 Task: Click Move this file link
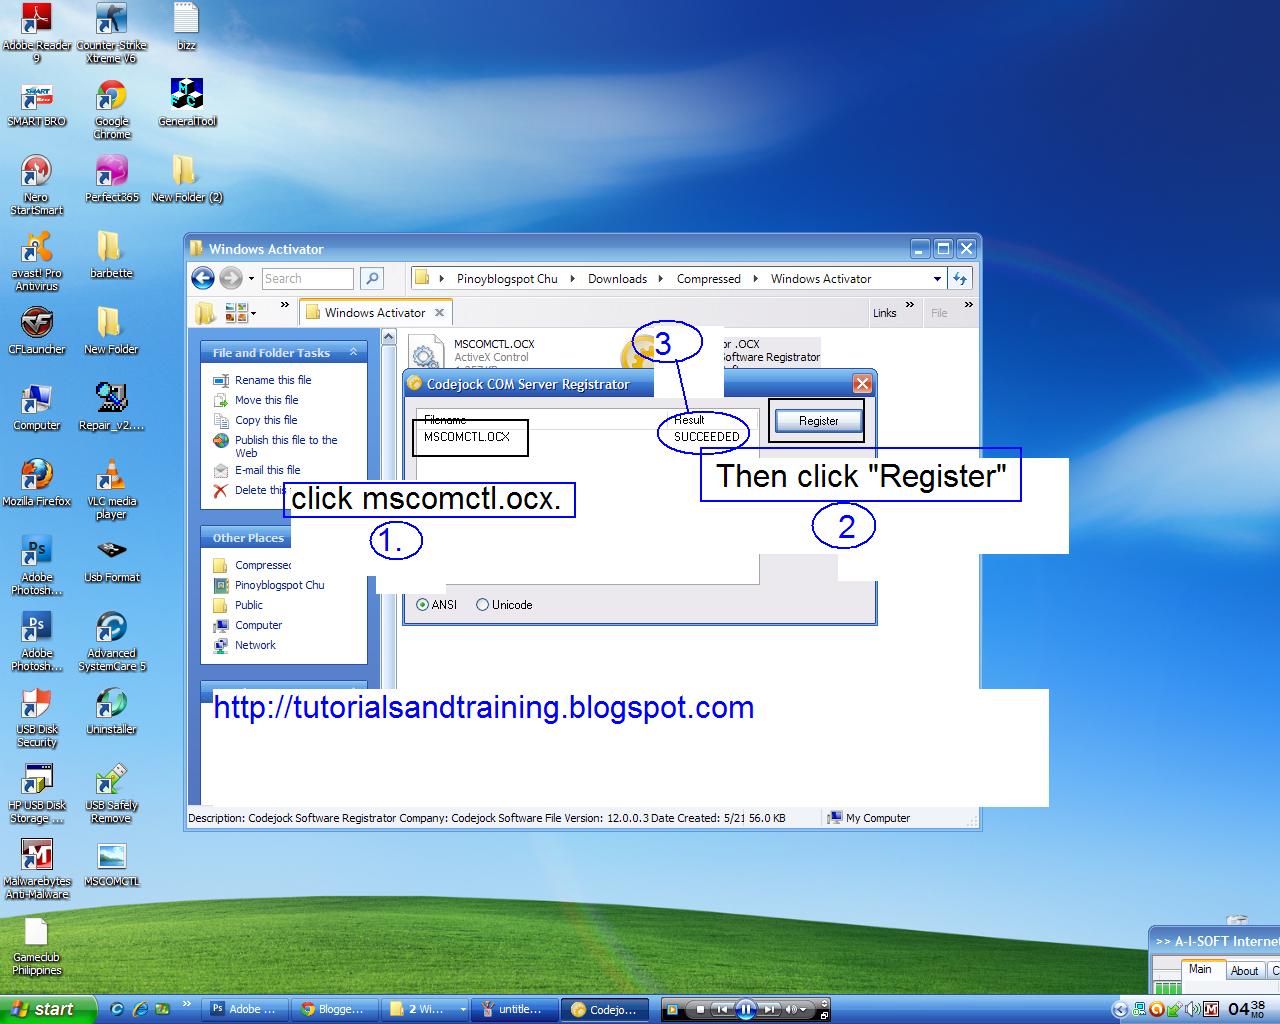267,400
